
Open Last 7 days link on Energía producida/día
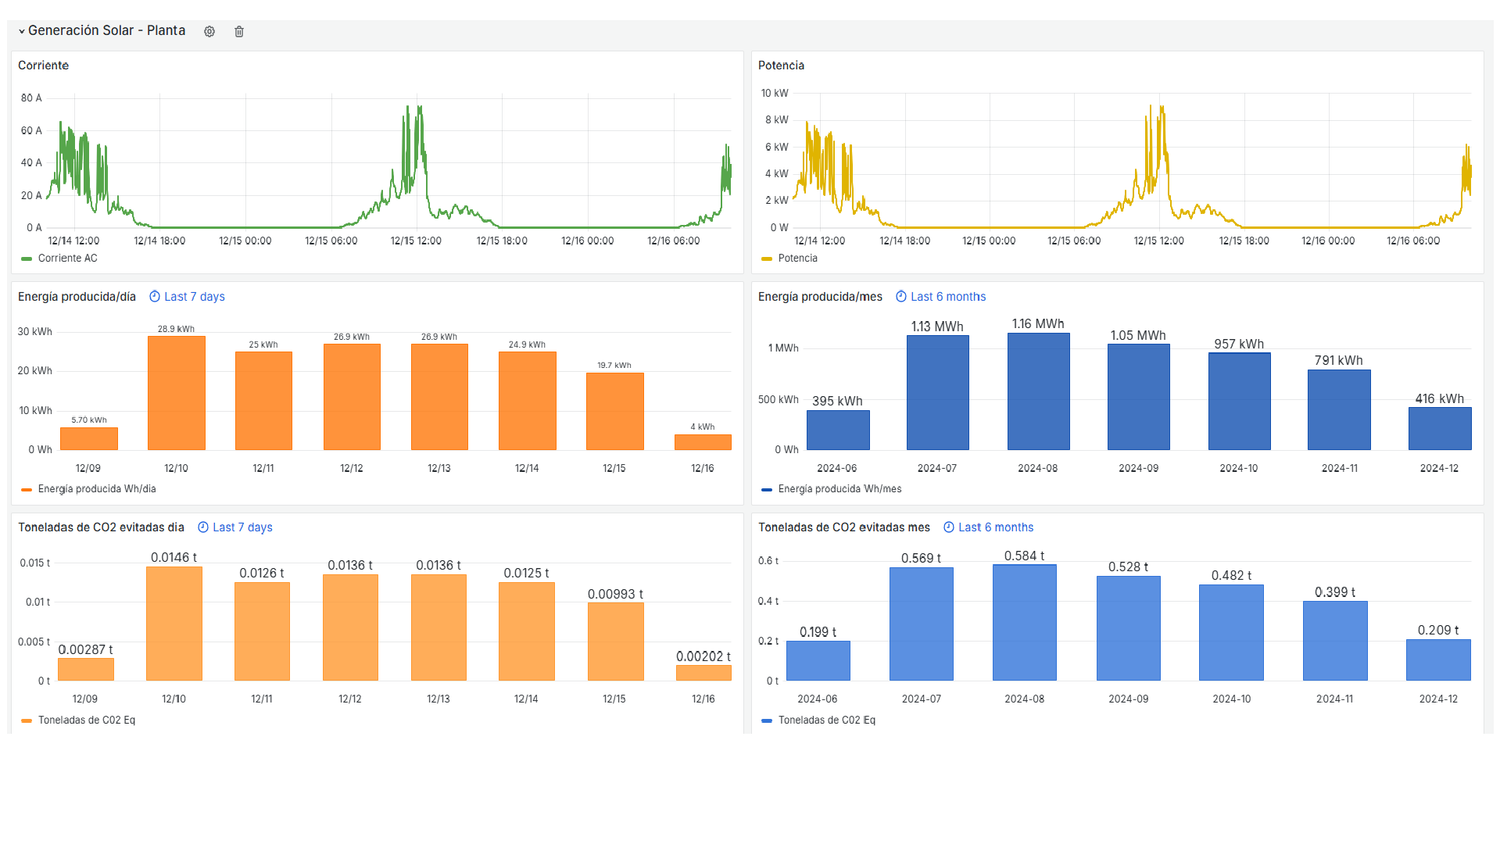(194, 297)
